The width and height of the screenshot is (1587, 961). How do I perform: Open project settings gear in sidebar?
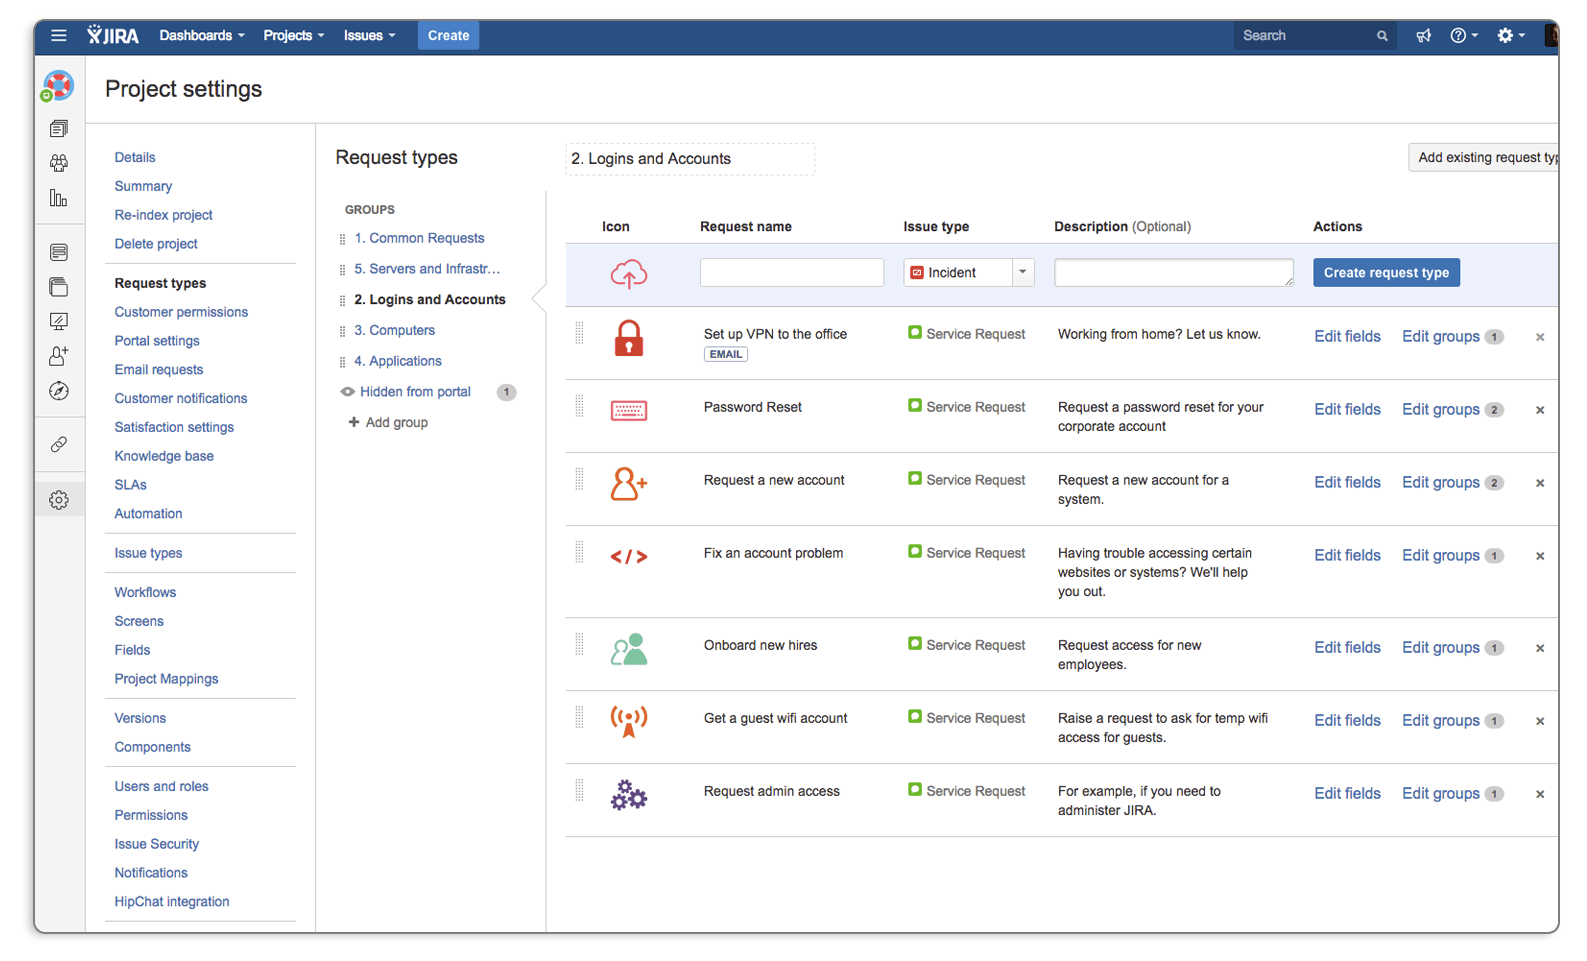pos(59,500)
